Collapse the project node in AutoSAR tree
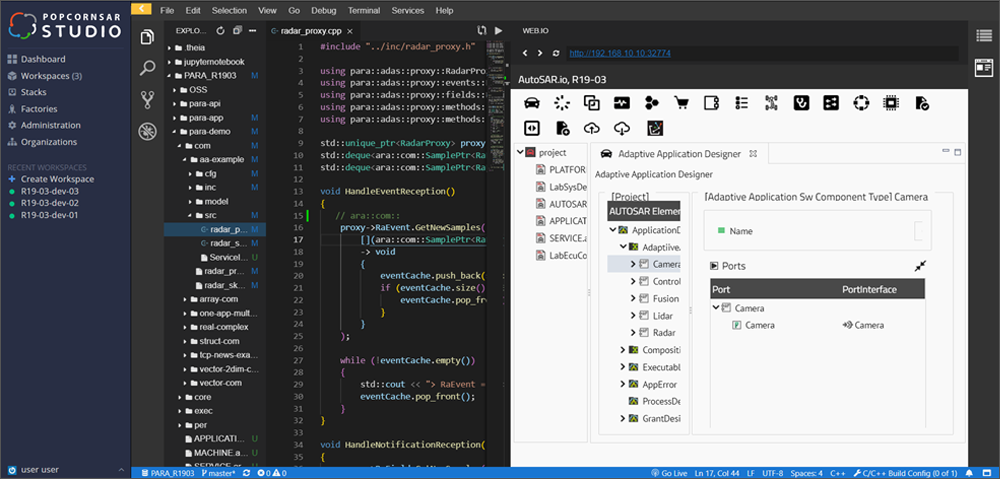The width and height of the screenshot is (1000, 479). pyautogui.click(x=520, y=153)
